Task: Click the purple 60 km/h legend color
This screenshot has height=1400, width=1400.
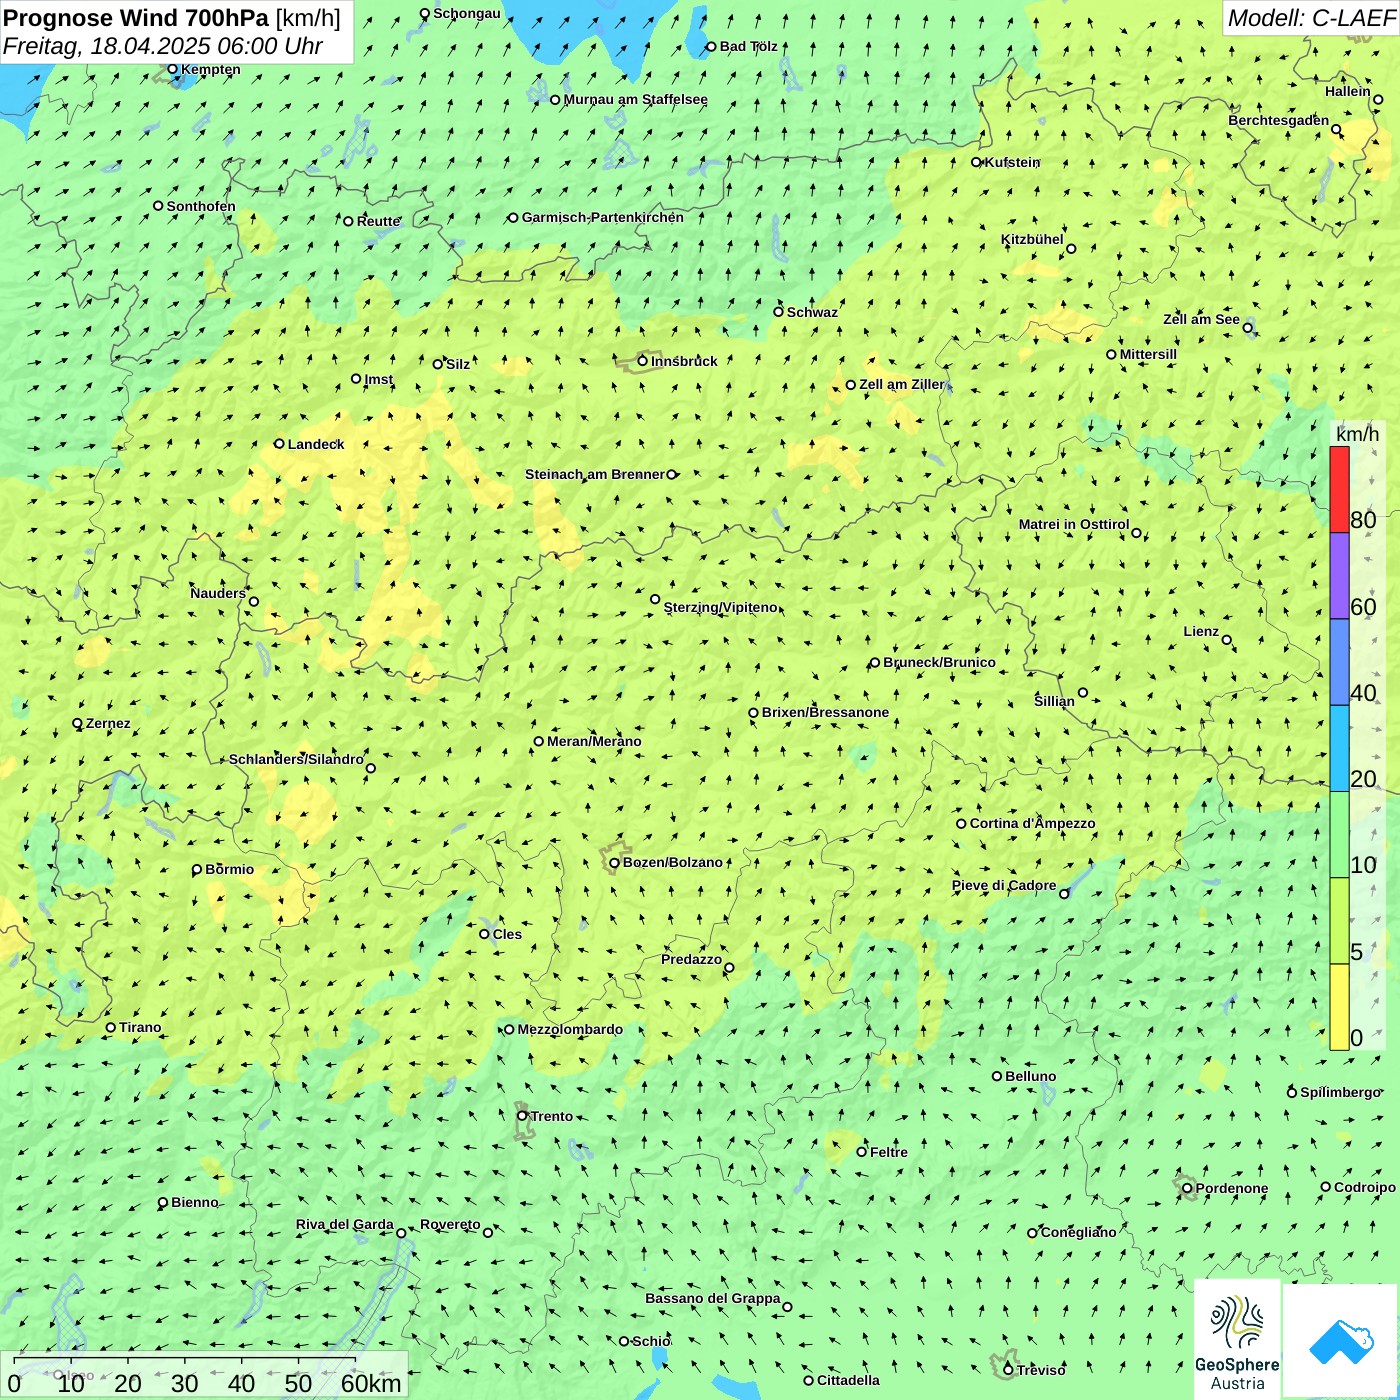Action: point(1339,576)
